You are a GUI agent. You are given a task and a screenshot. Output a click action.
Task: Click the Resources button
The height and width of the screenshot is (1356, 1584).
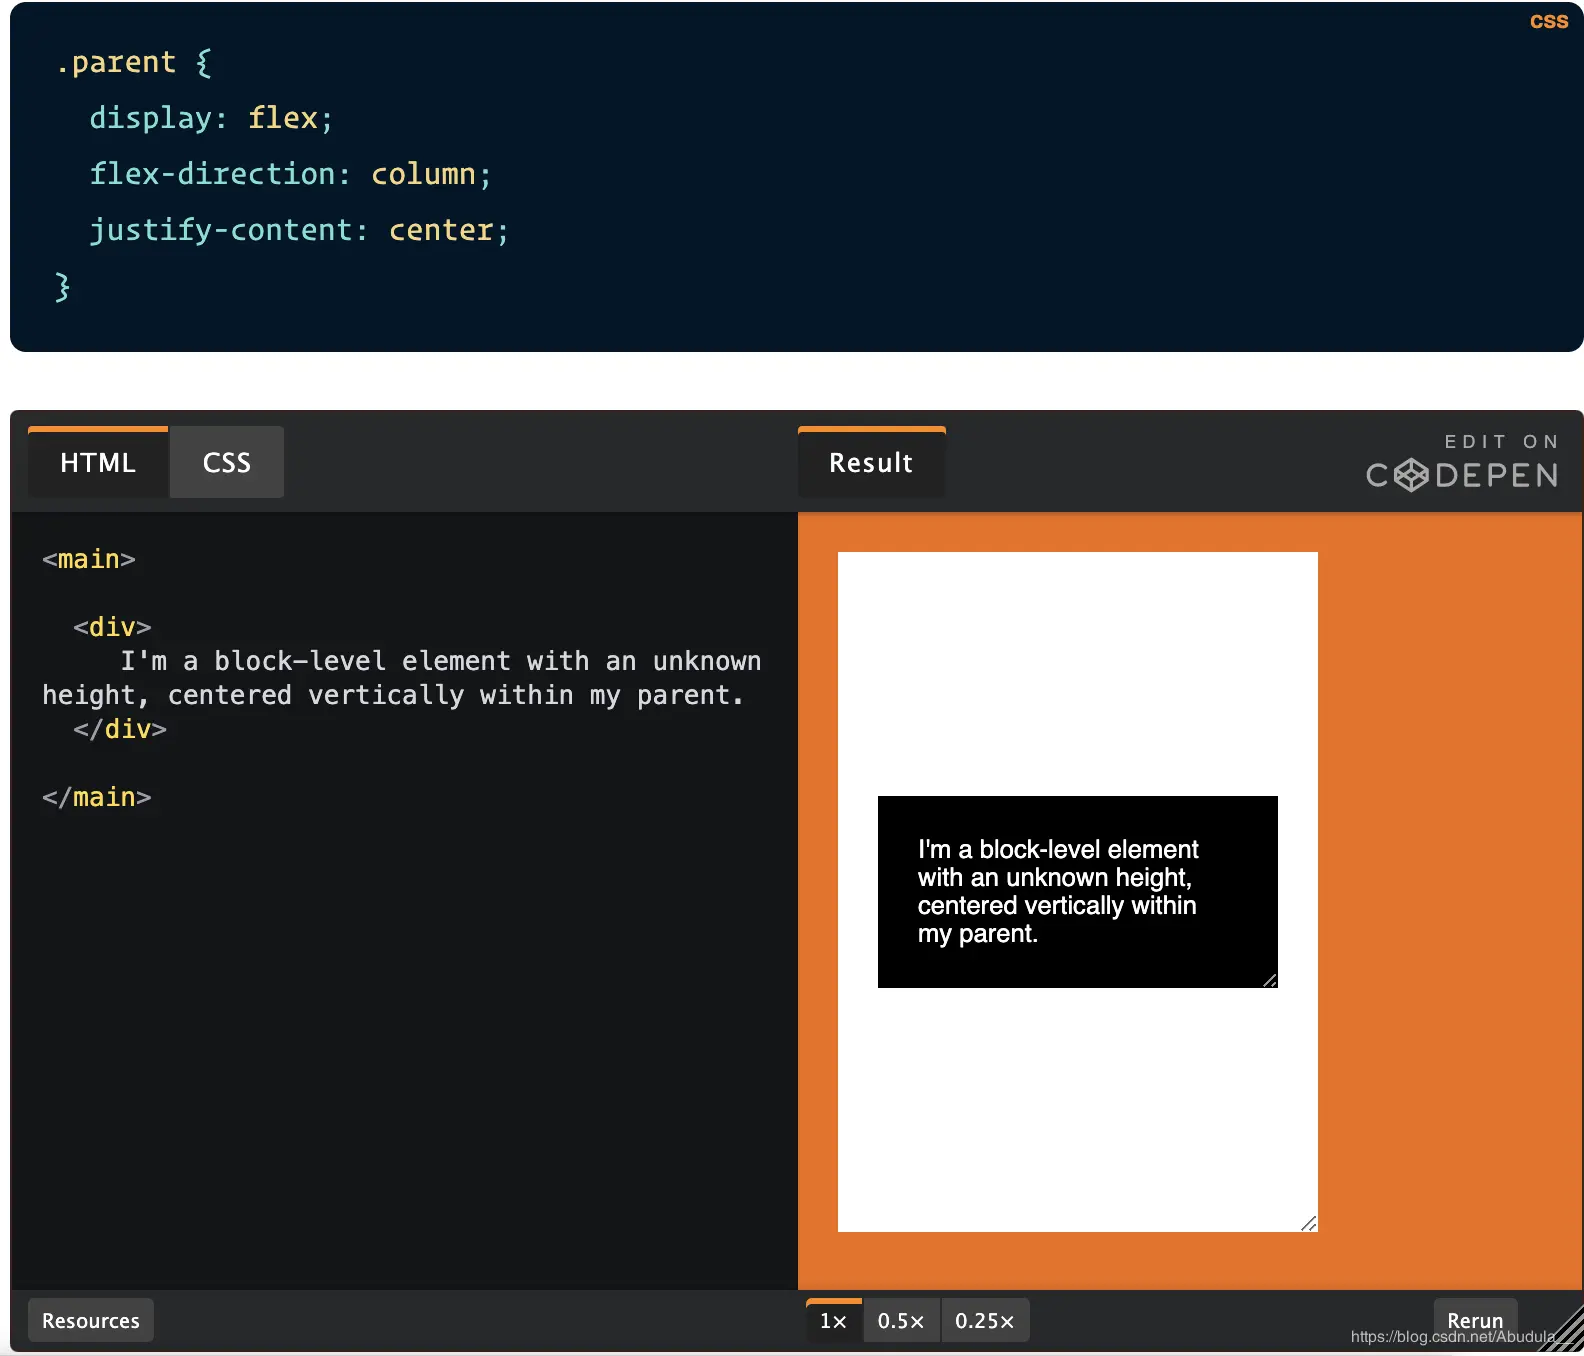click(91, 1321)
